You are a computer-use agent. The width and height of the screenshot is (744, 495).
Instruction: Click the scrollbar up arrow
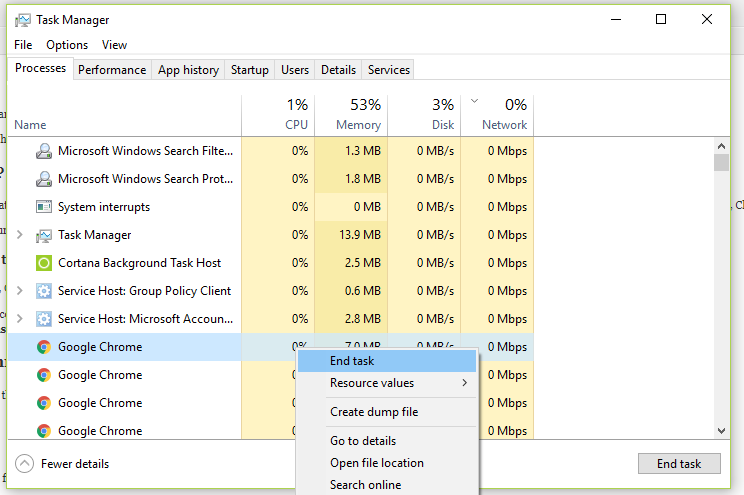point(721,146)
